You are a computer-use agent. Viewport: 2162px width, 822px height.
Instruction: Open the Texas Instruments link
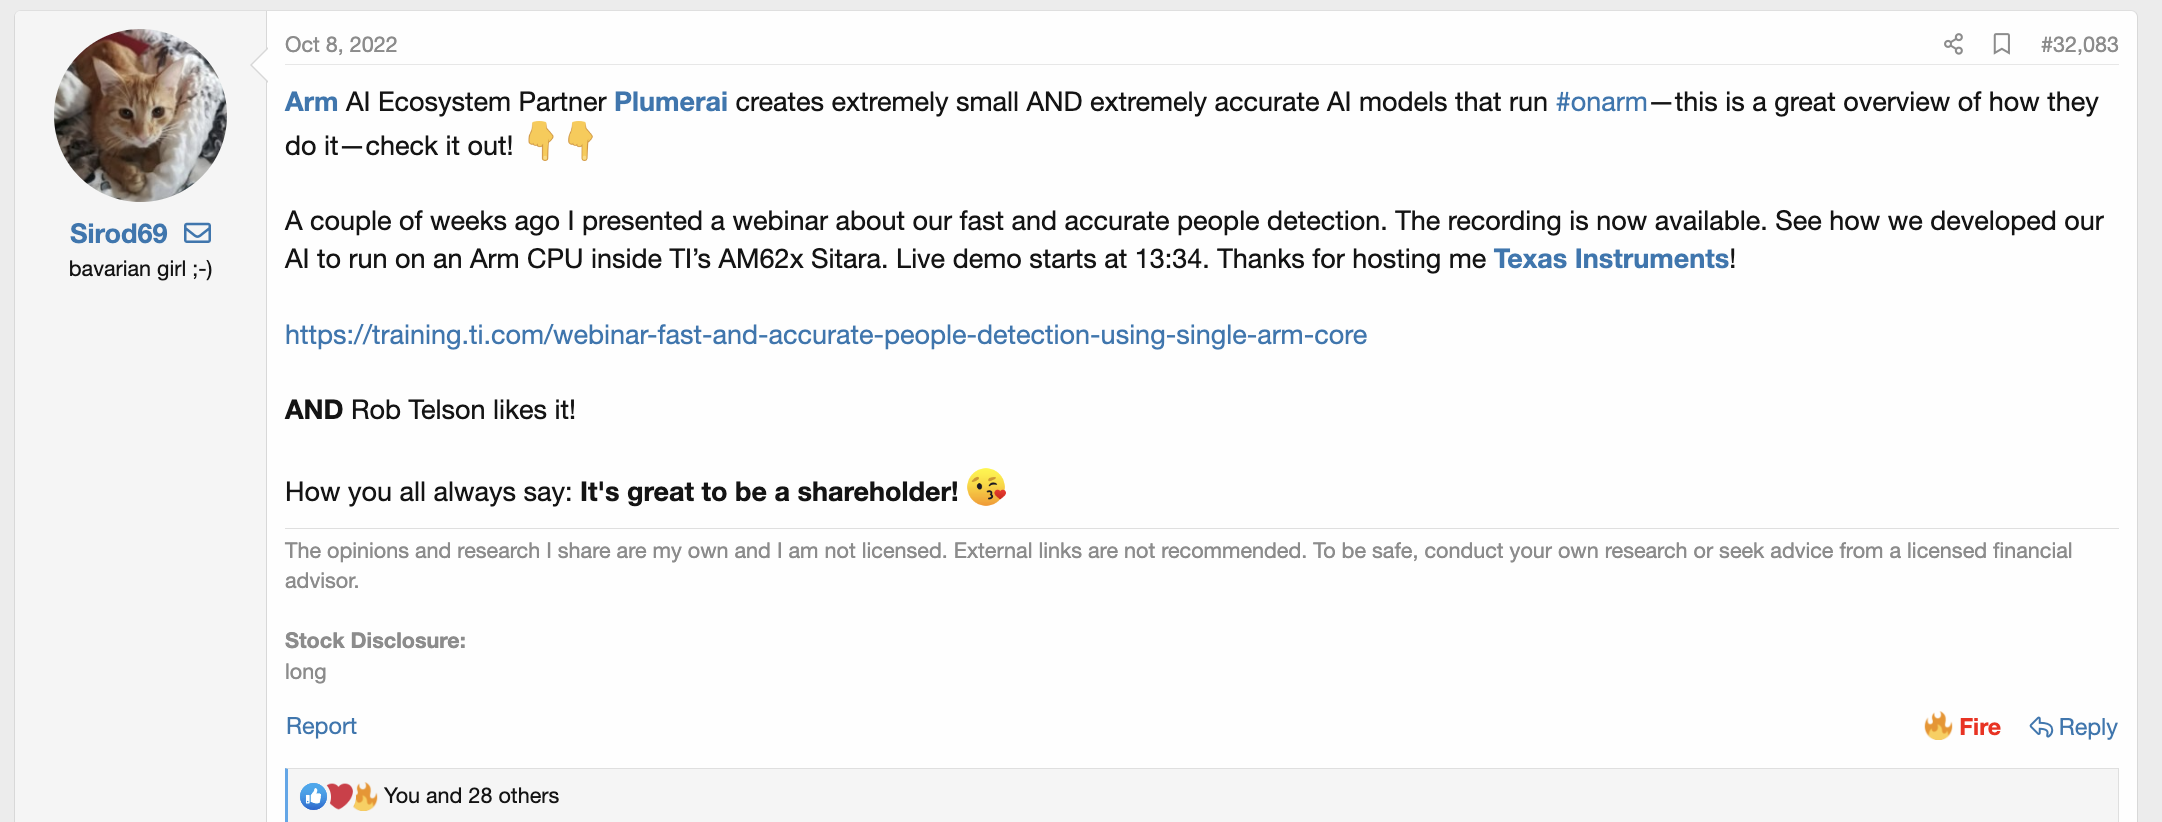pyautogui.click(x=1611, y=259)
